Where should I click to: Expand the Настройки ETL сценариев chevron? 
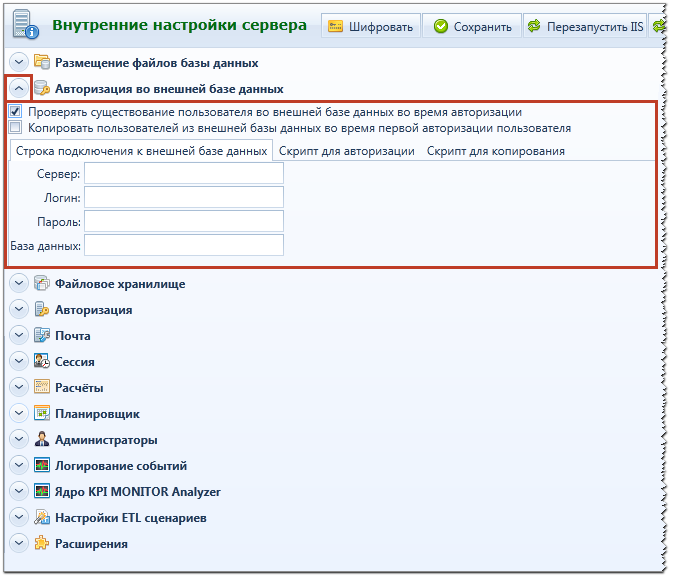coord(19,517)
